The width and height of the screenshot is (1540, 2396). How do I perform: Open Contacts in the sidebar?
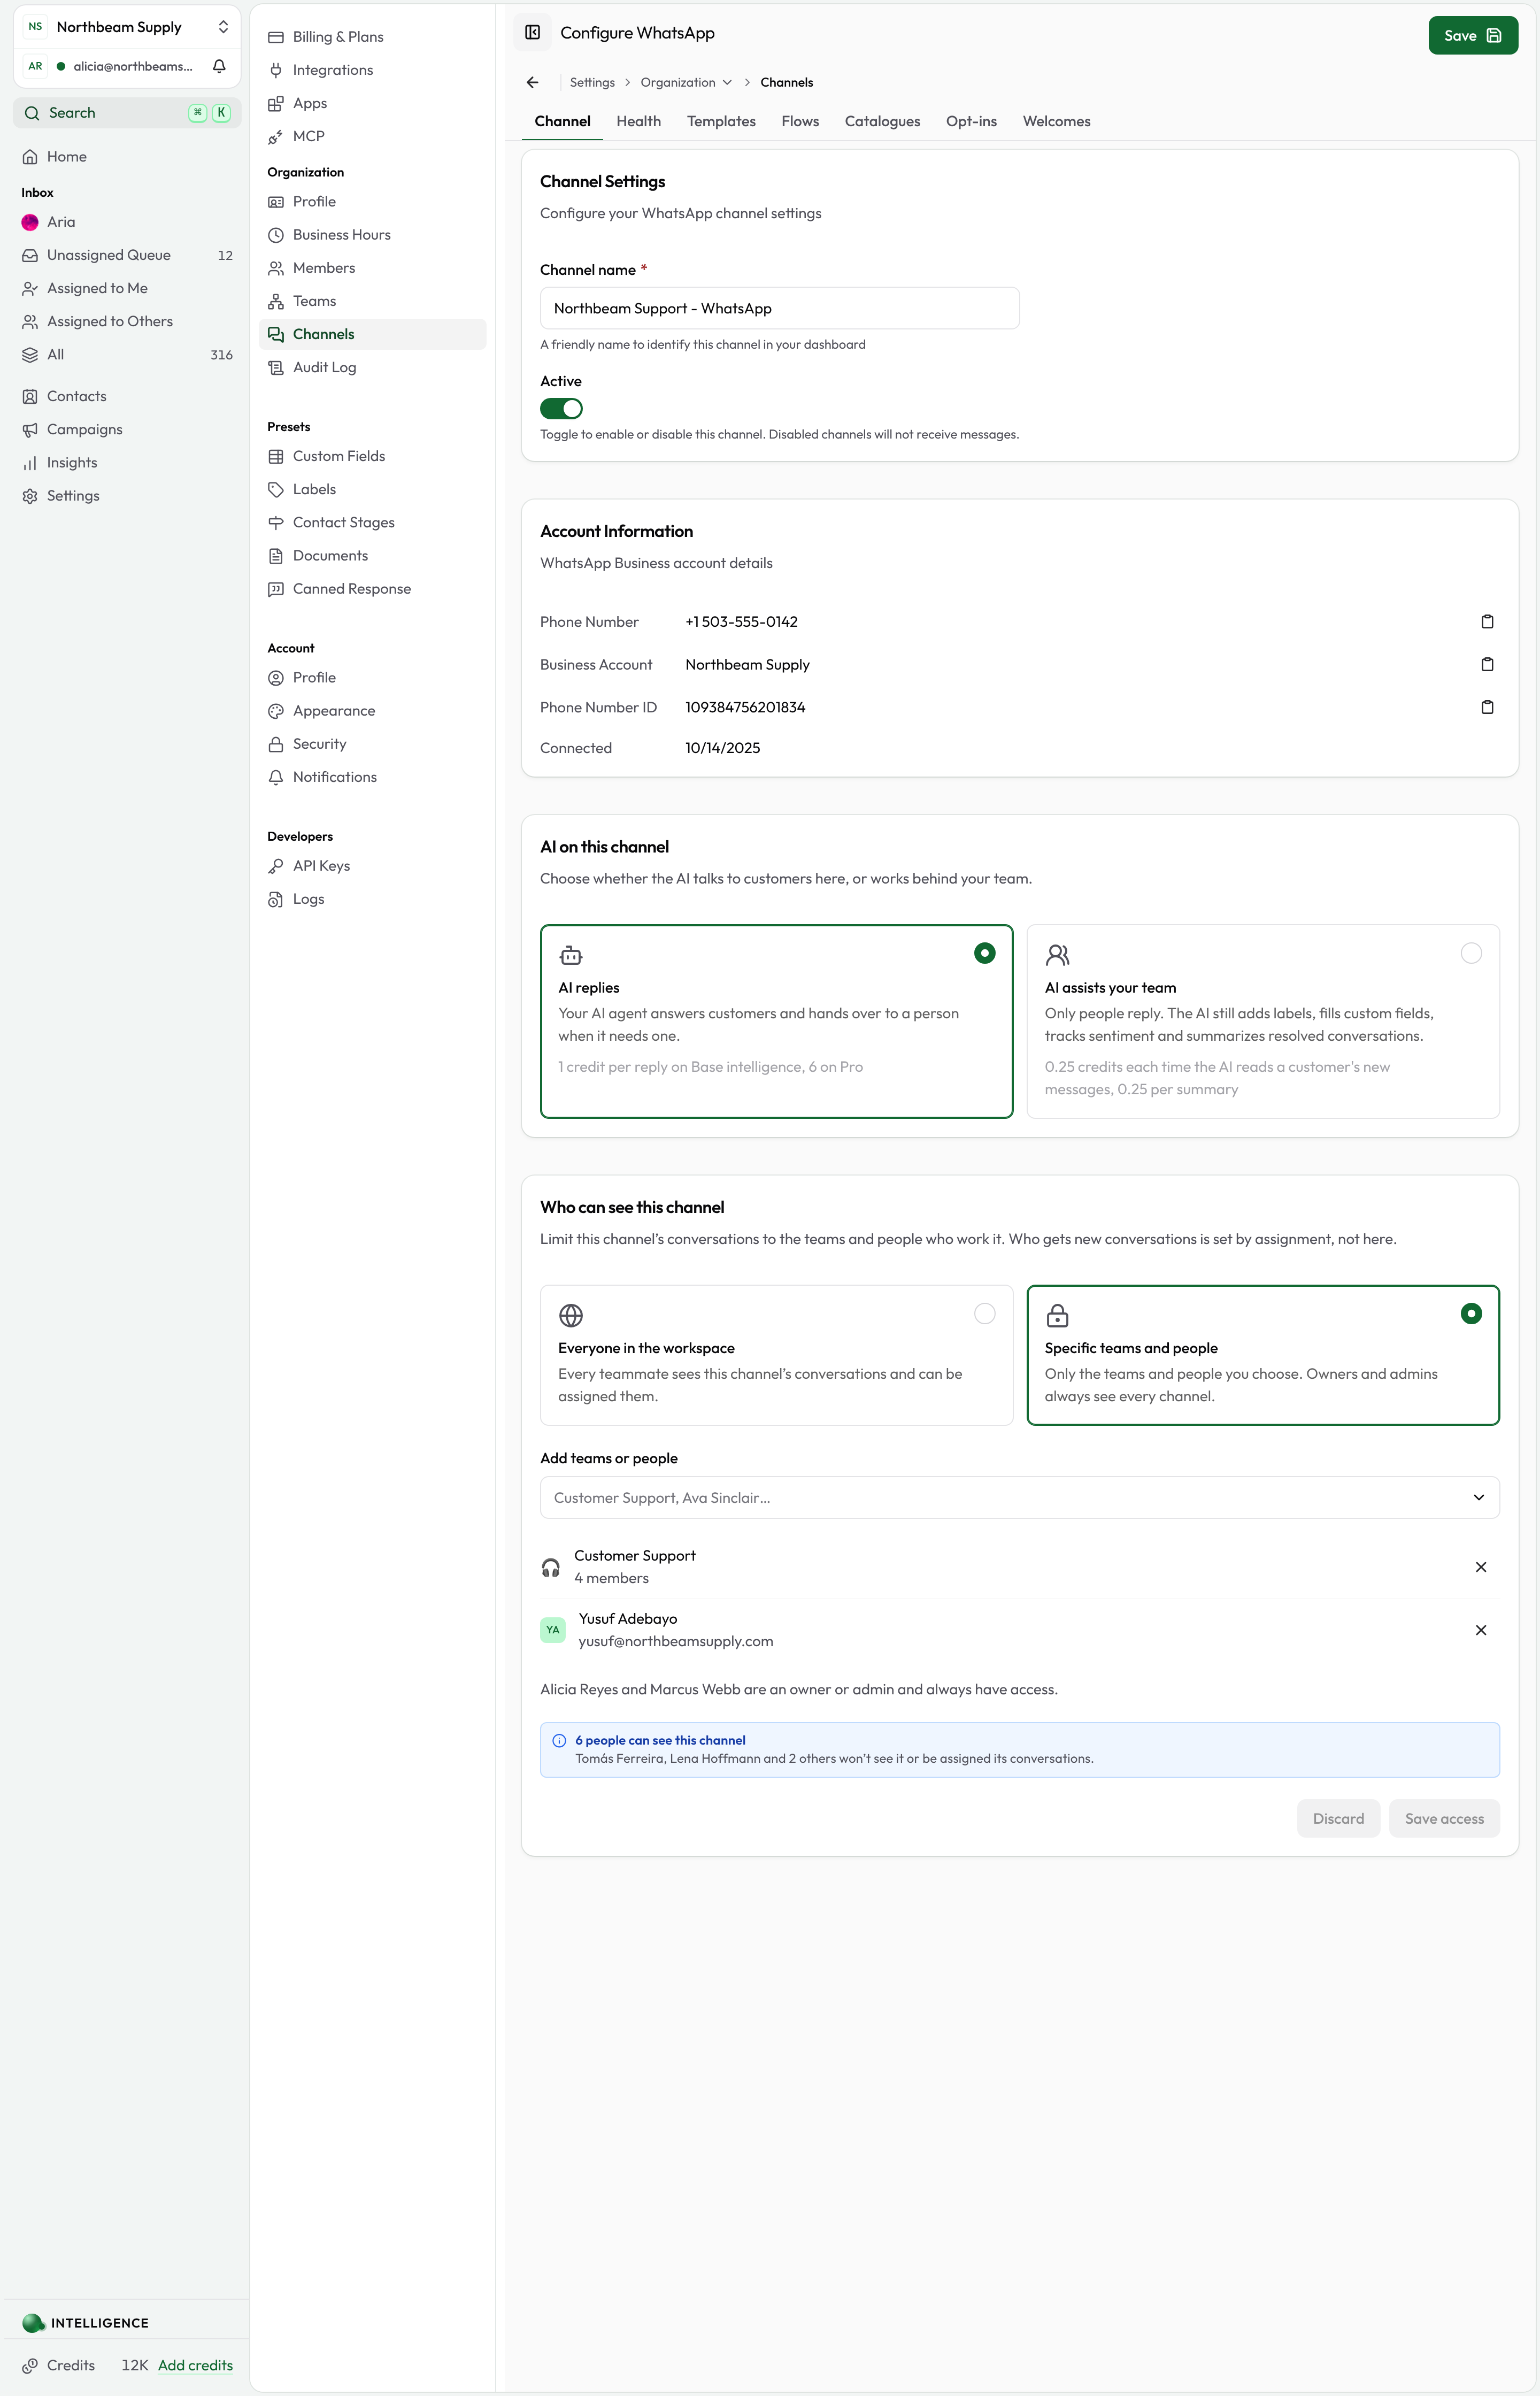pyautogui.click(x=127, y=396)
